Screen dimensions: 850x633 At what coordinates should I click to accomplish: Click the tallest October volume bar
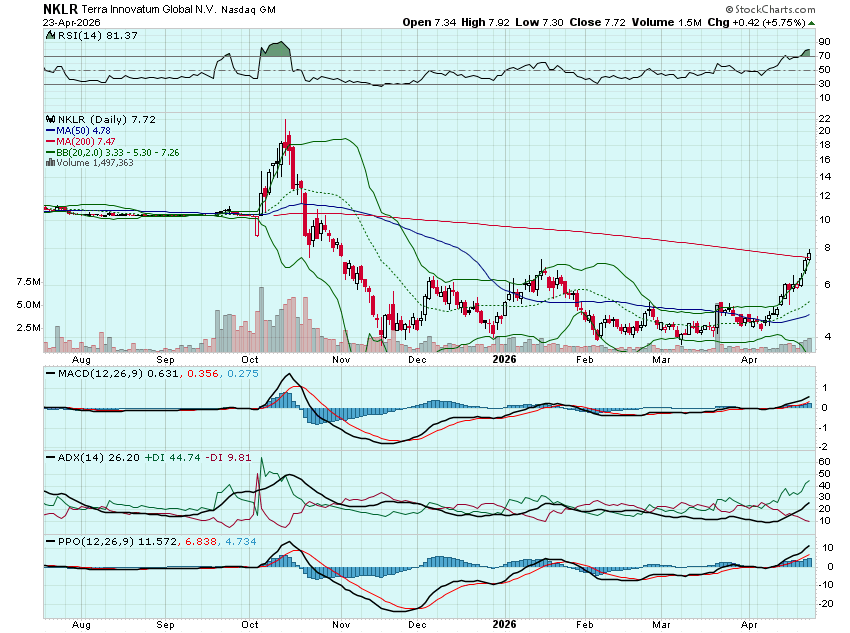click(x=261, y=319)
